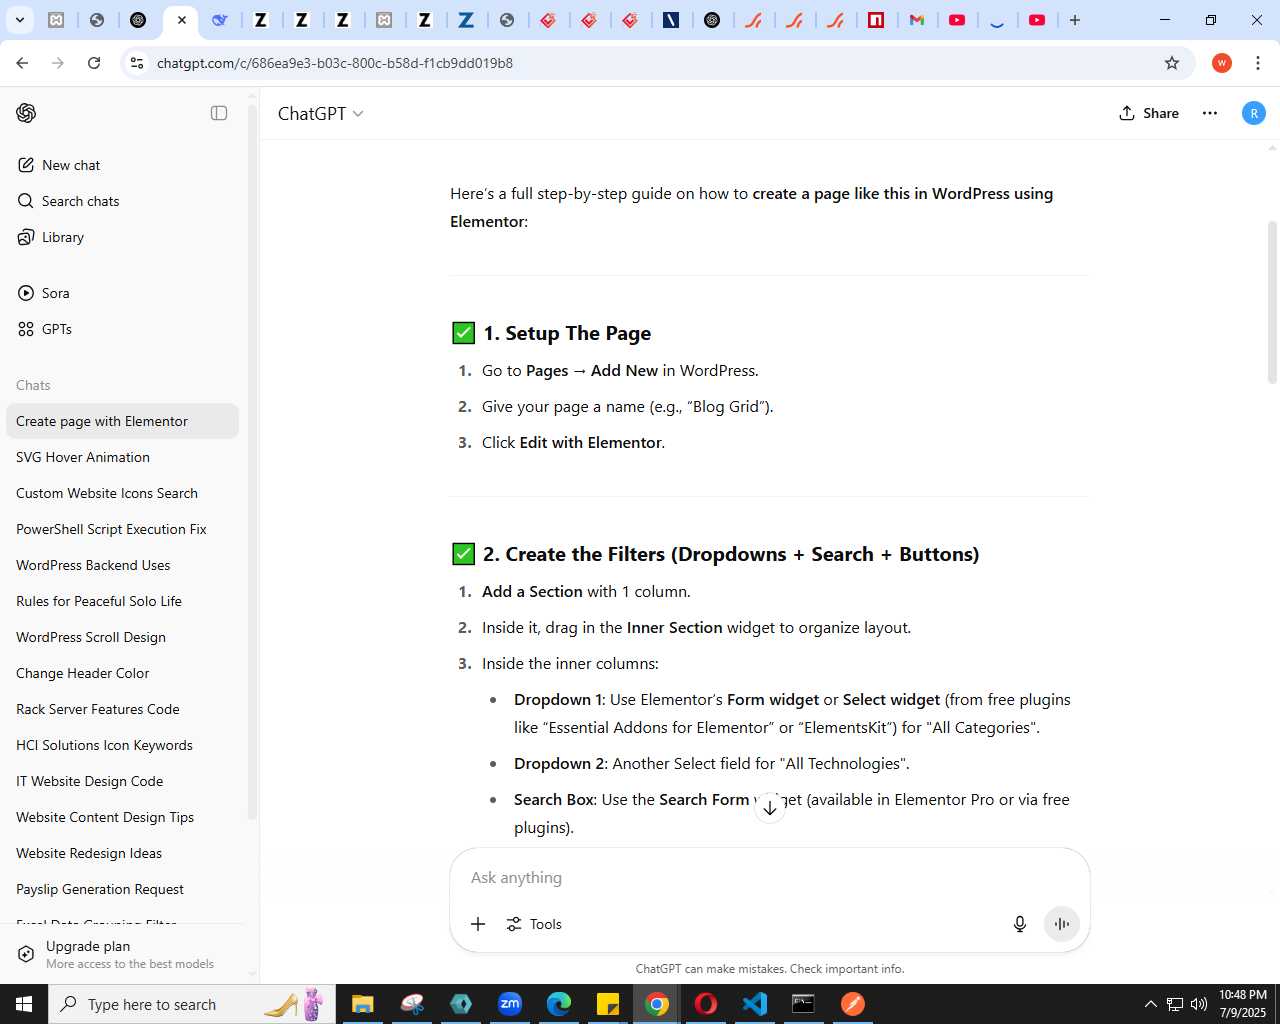Click Upgrade plan in the sidebar
1280x1024 pixels.
[x=122, y=954]
